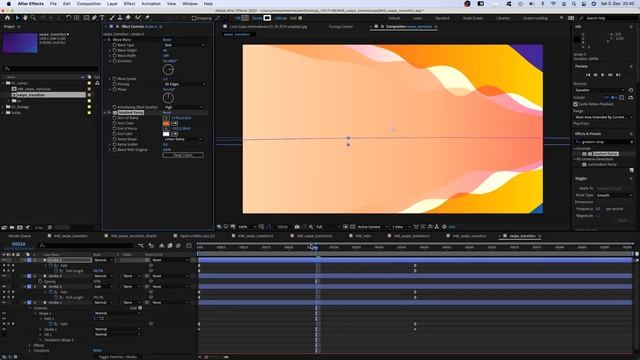The height and width of the screenshot is (360, 640).
Task: Open the Layer menu
Action: [x=112, y=4]
